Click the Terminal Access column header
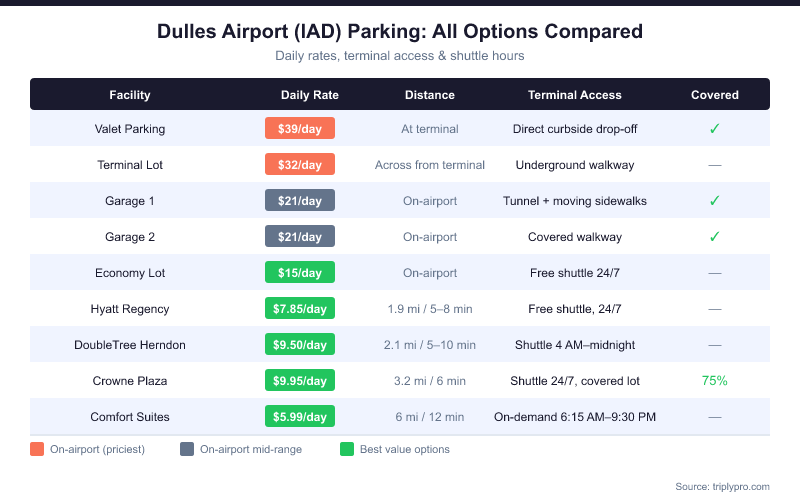Screen dimensions: 800x500 click(575, 95)
